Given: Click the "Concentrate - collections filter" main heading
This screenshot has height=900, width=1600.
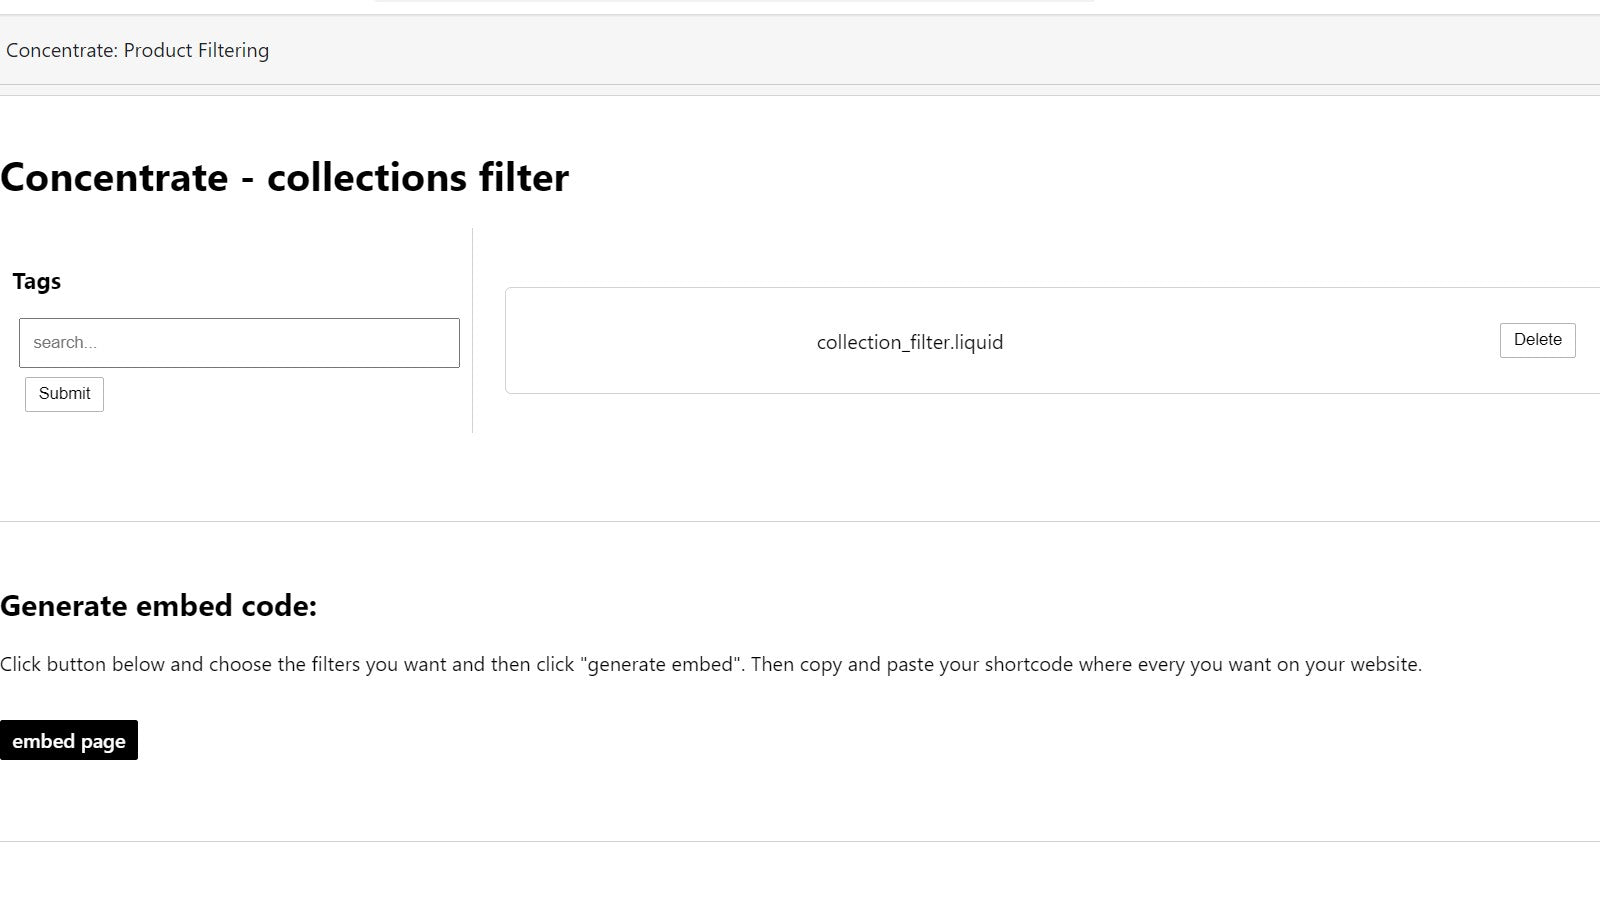Looking at the screenshot, I should pyautogui.click(x=284, y=177).
